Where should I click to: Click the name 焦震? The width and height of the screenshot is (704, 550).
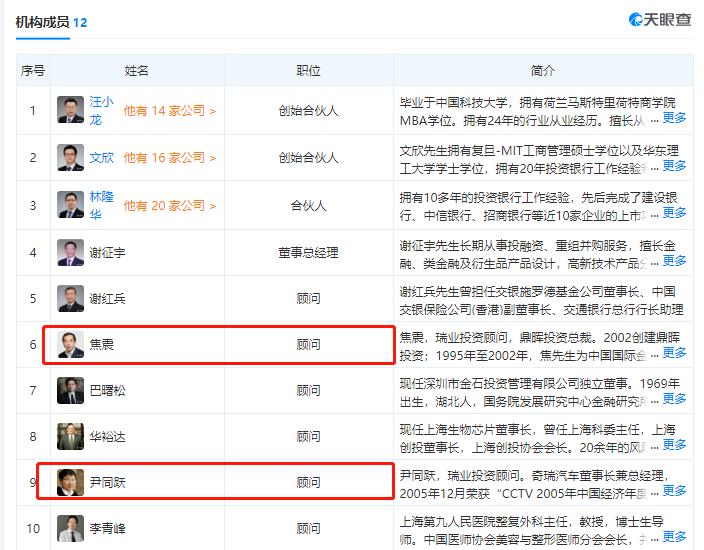pyautogui.click(x=101, y=345)
